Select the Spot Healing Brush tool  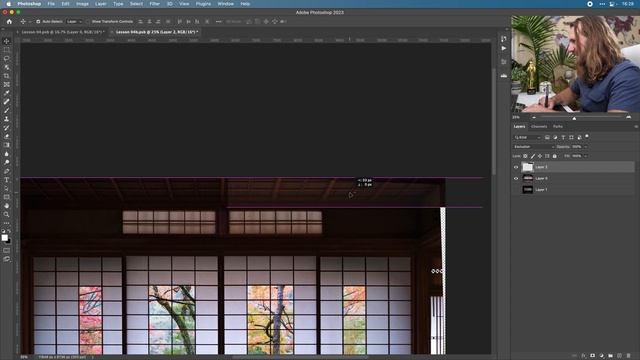pyautogui.click(x=7, y=102)
